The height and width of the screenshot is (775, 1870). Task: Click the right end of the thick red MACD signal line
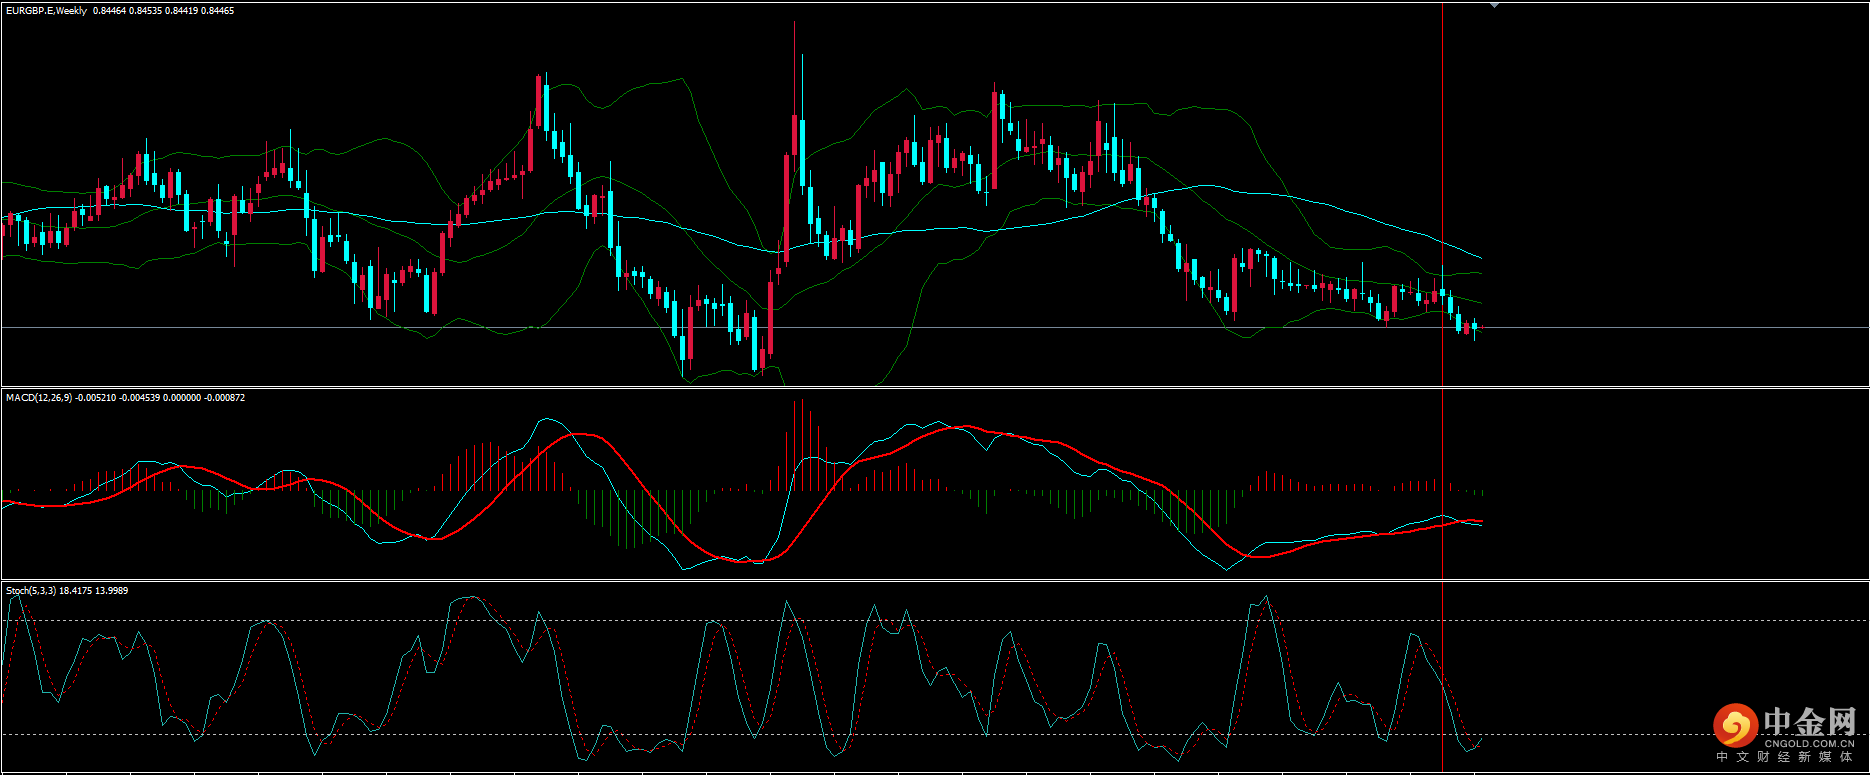pos(1481,521)
